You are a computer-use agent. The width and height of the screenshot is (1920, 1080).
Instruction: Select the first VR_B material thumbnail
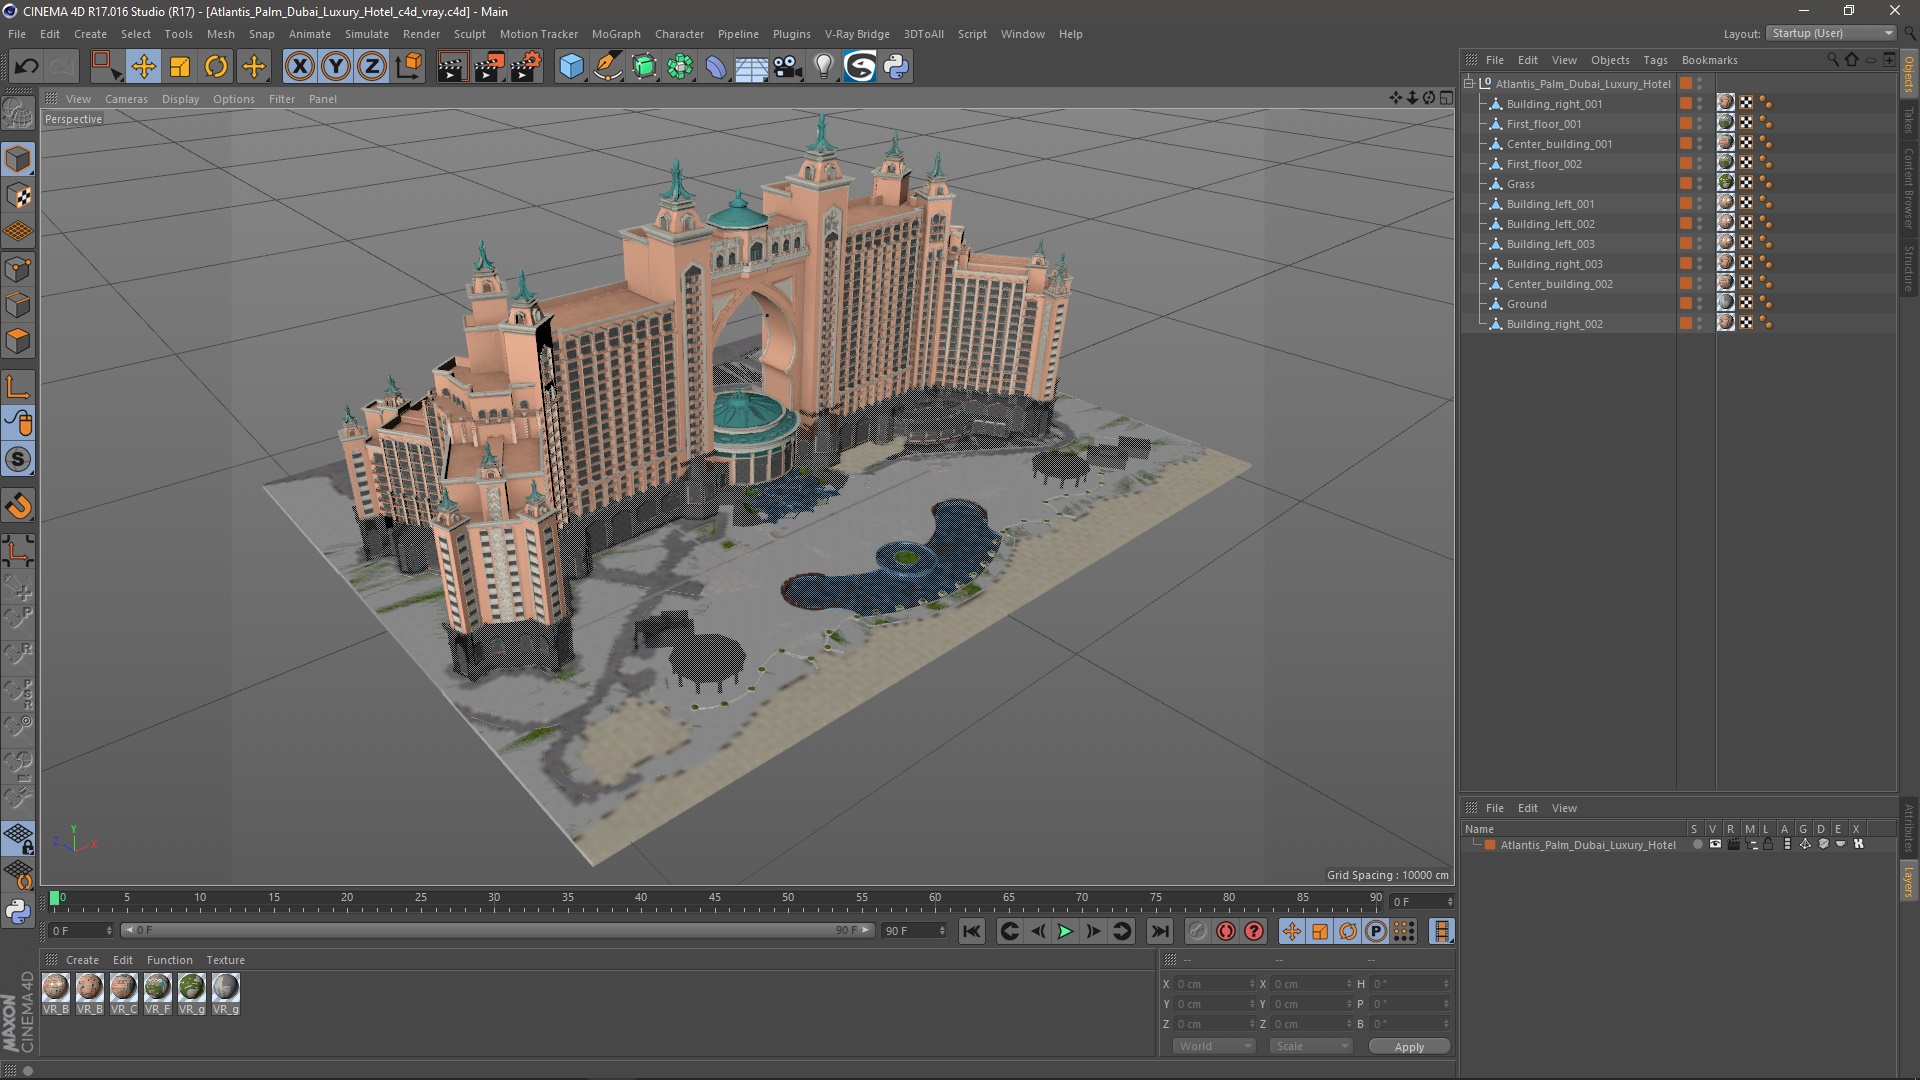tap(56, 989)
